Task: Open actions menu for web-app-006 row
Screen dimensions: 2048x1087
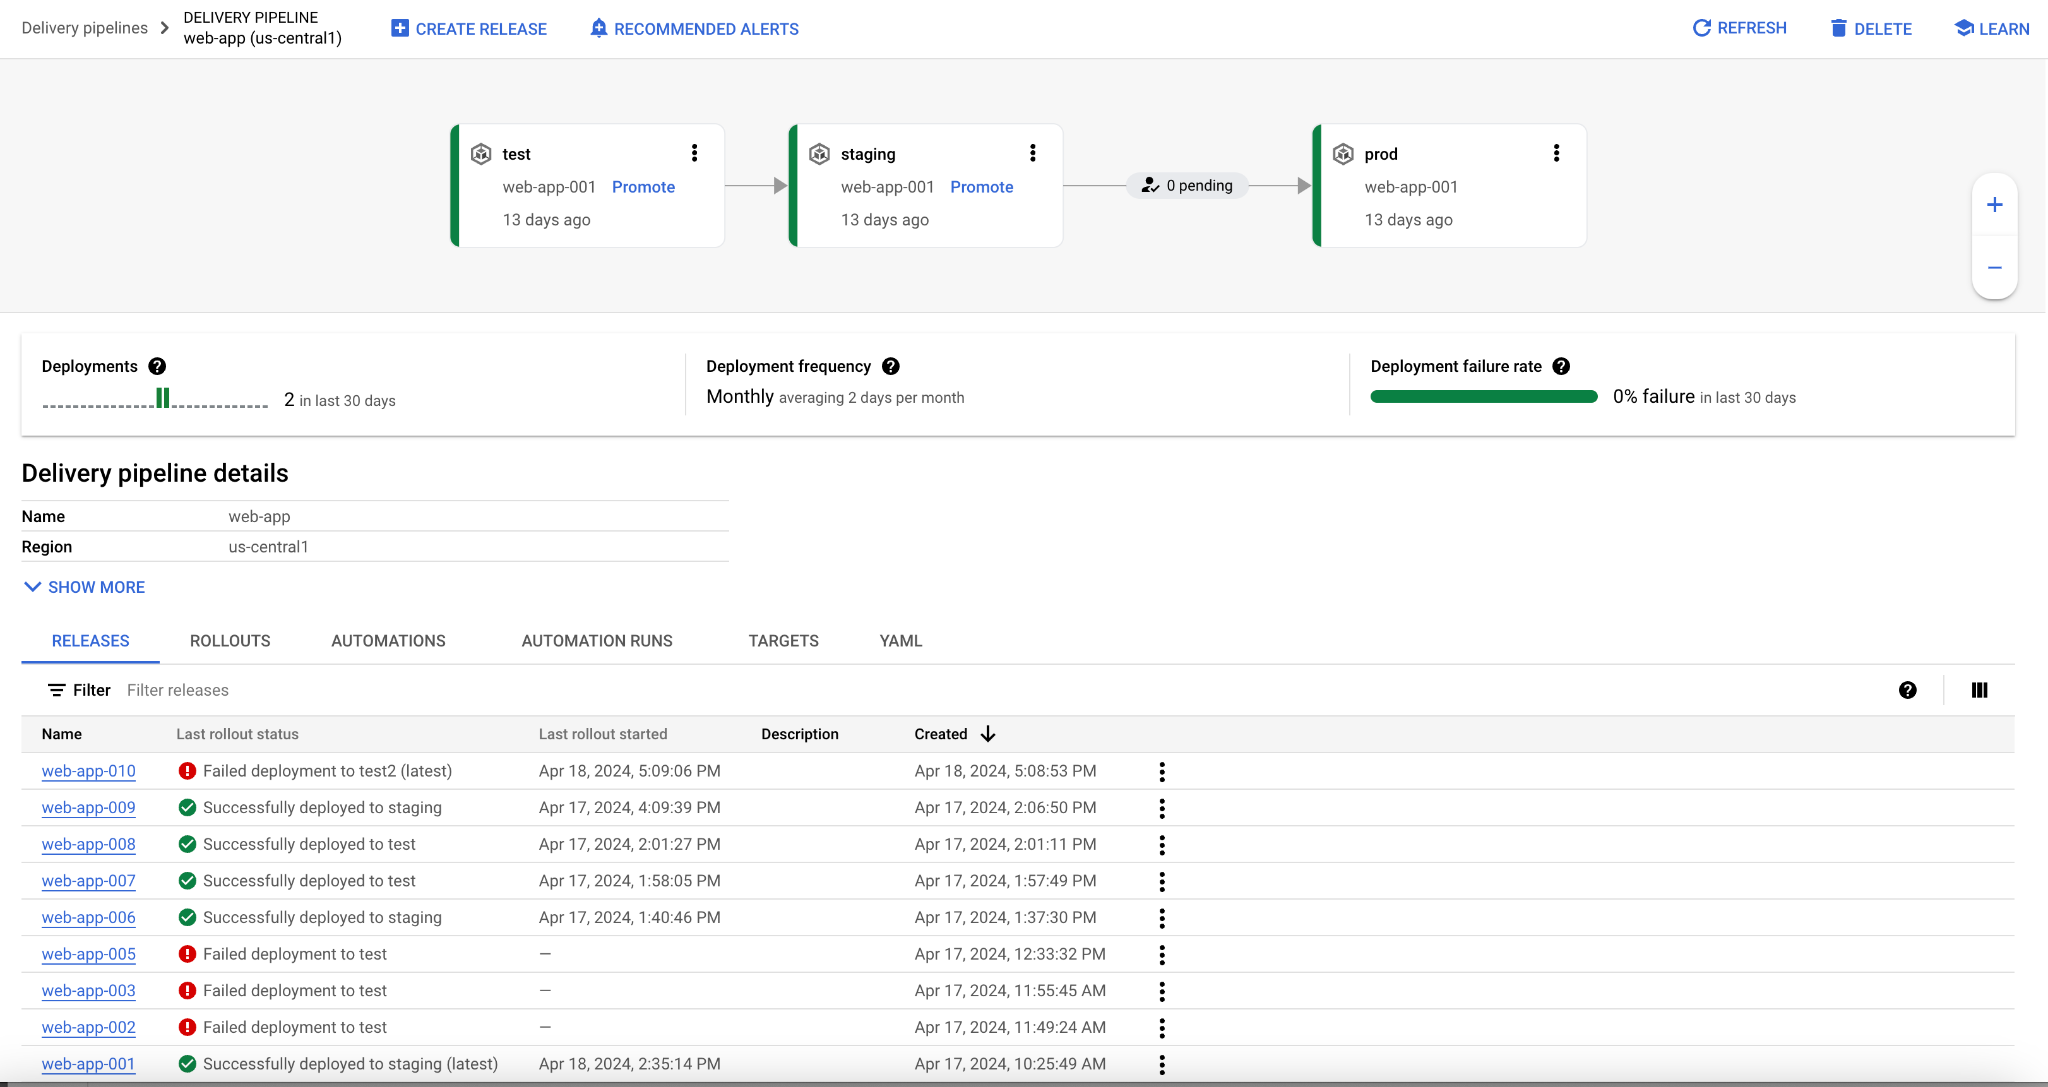Action: 1161,917
